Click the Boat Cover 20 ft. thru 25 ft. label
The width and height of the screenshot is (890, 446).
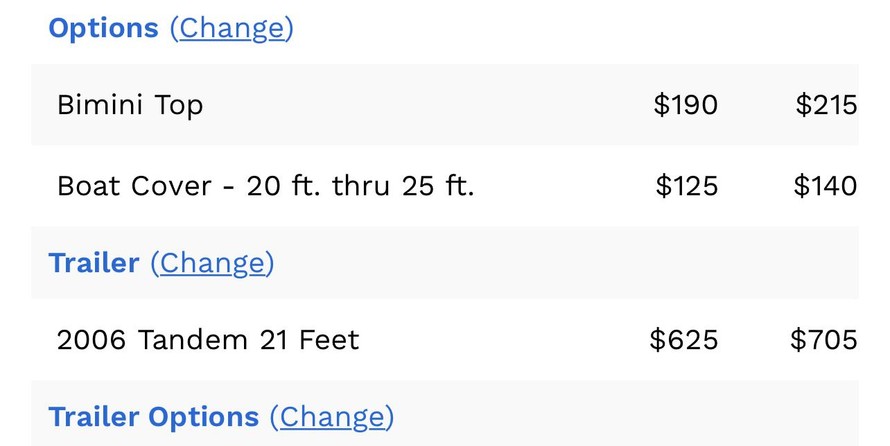click(265, 186)
